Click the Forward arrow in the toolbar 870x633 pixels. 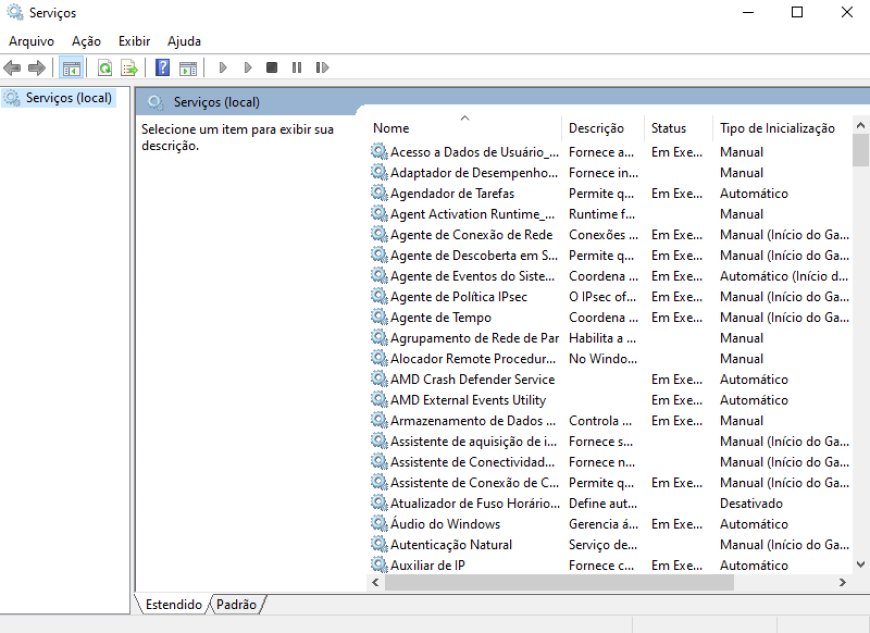click(37, 68)
